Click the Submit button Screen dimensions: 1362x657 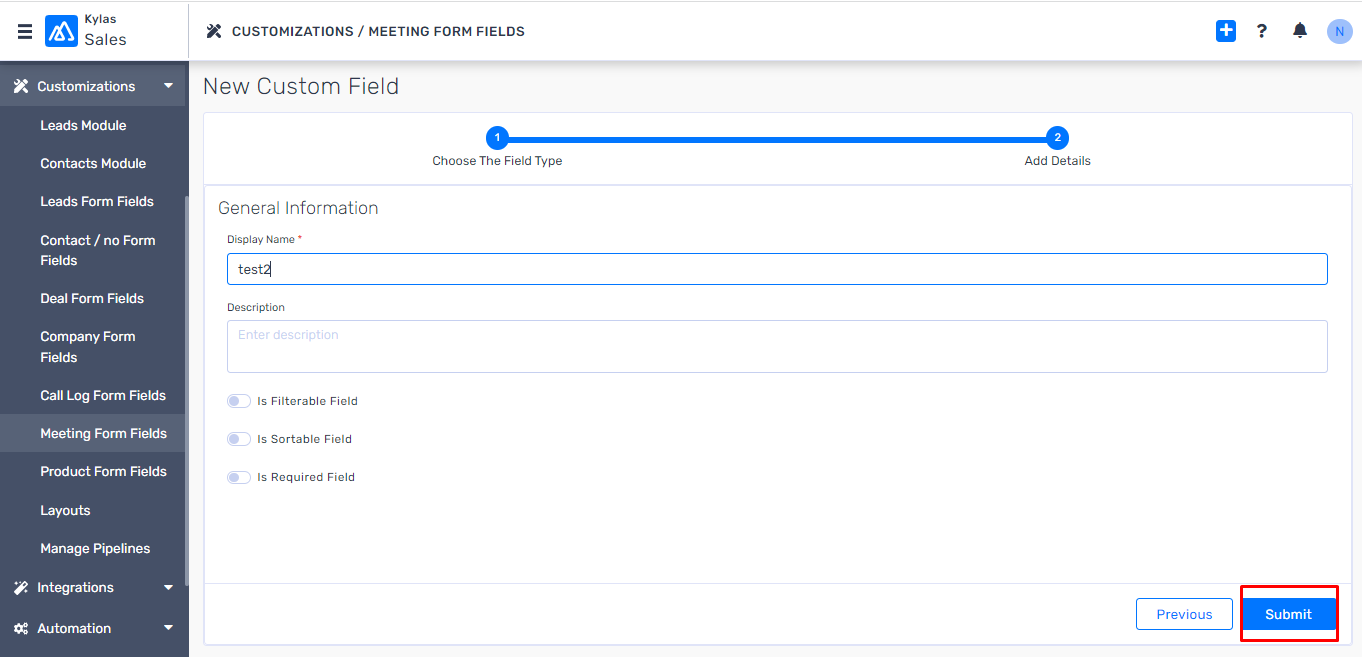pyautogui.click(x=1288, y=614)
